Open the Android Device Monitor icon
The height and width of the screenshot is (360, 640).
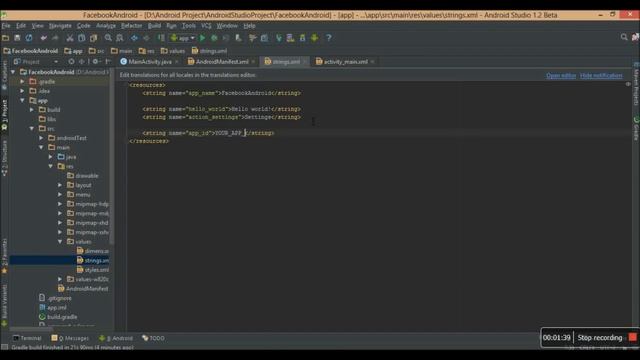(314, 38)
